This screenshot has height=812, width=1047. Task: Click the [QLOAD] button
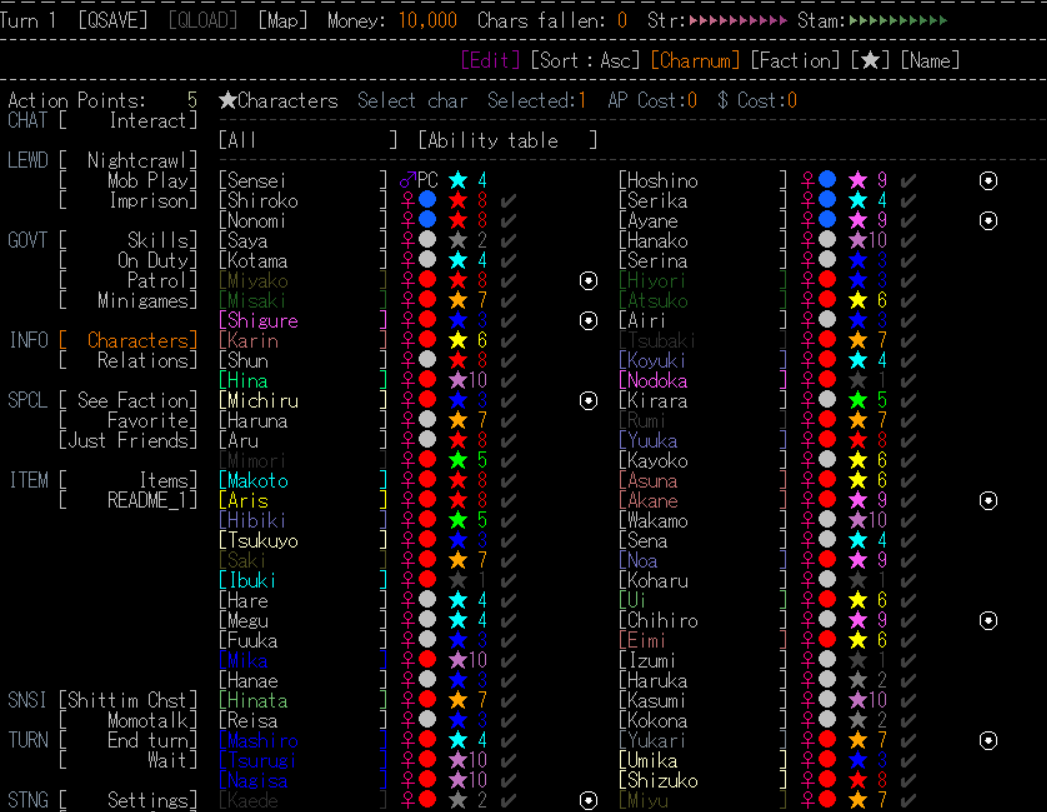203,21
